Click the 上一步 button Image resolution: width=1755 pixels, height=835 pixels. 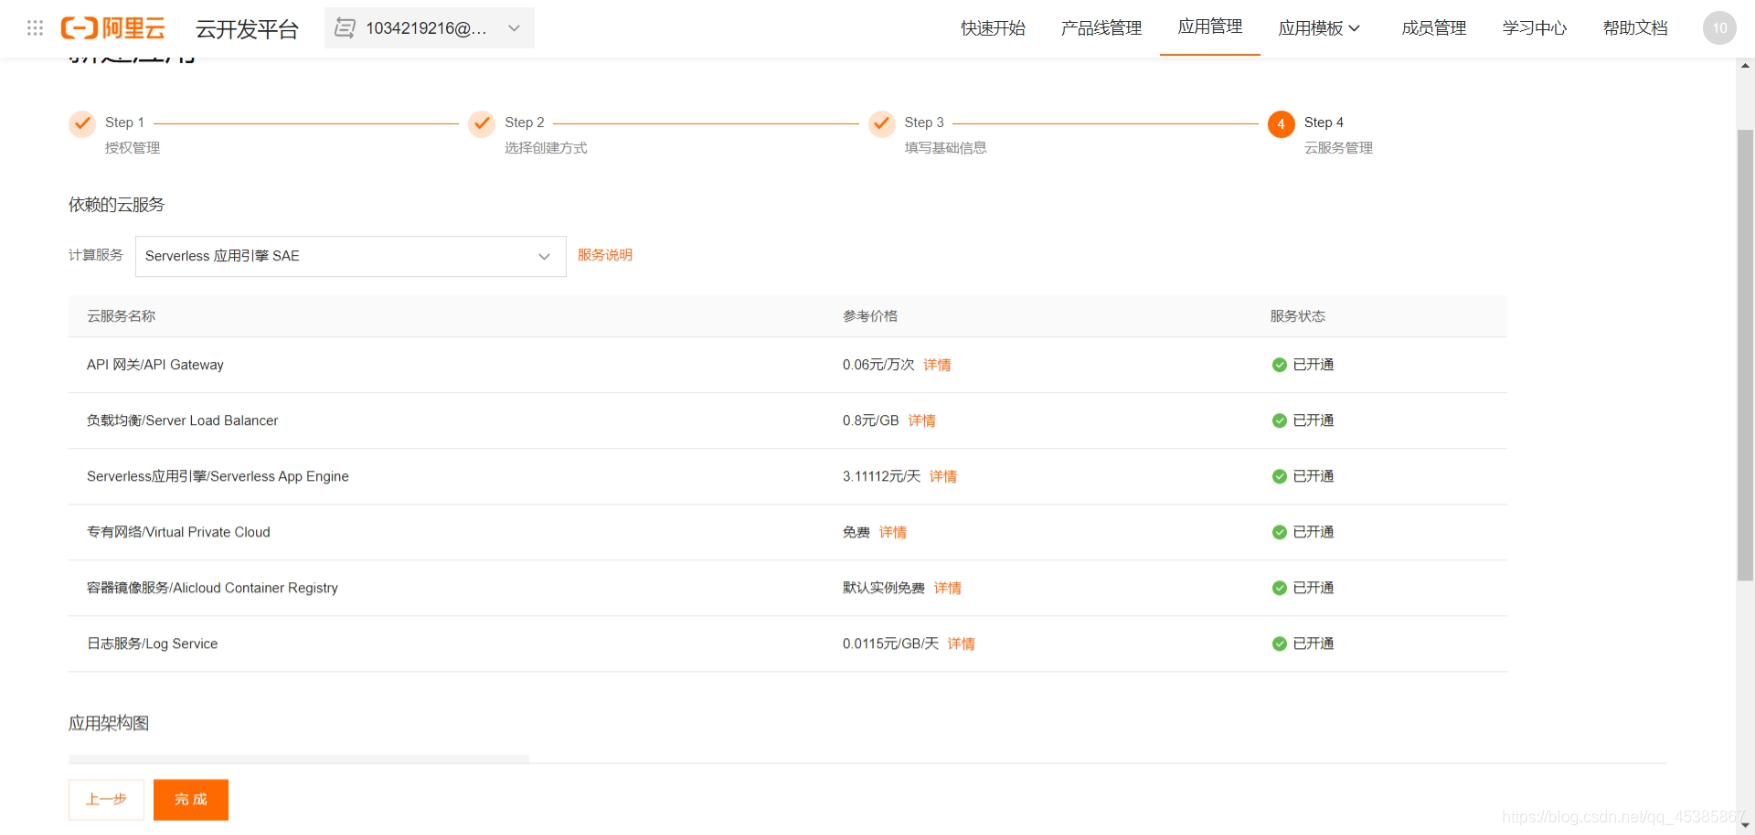pos(106,800)
